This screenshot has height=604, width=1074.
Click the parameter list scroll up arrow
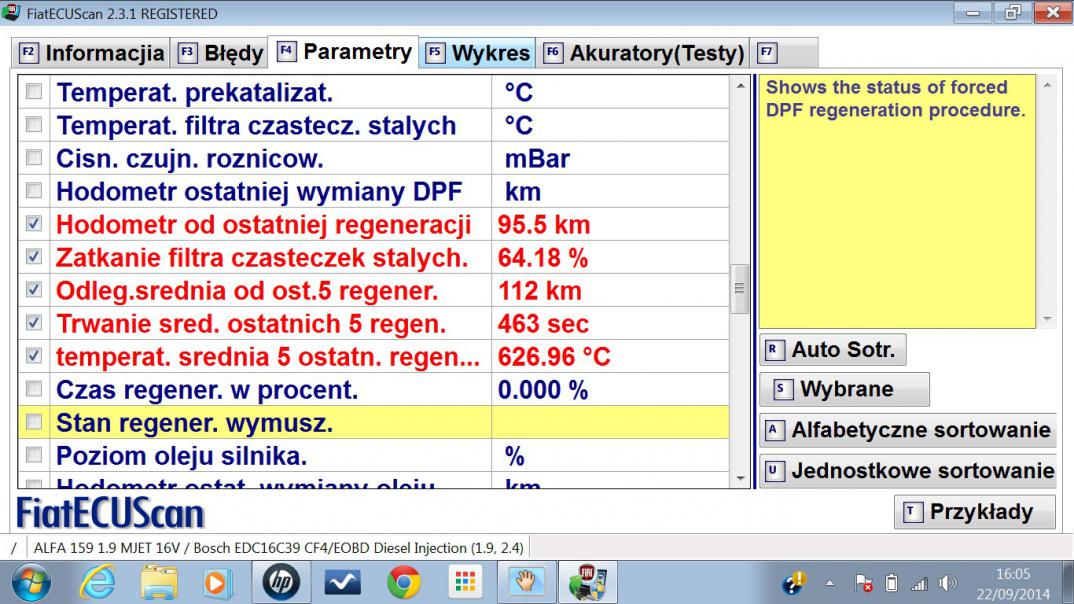(740, 86)
